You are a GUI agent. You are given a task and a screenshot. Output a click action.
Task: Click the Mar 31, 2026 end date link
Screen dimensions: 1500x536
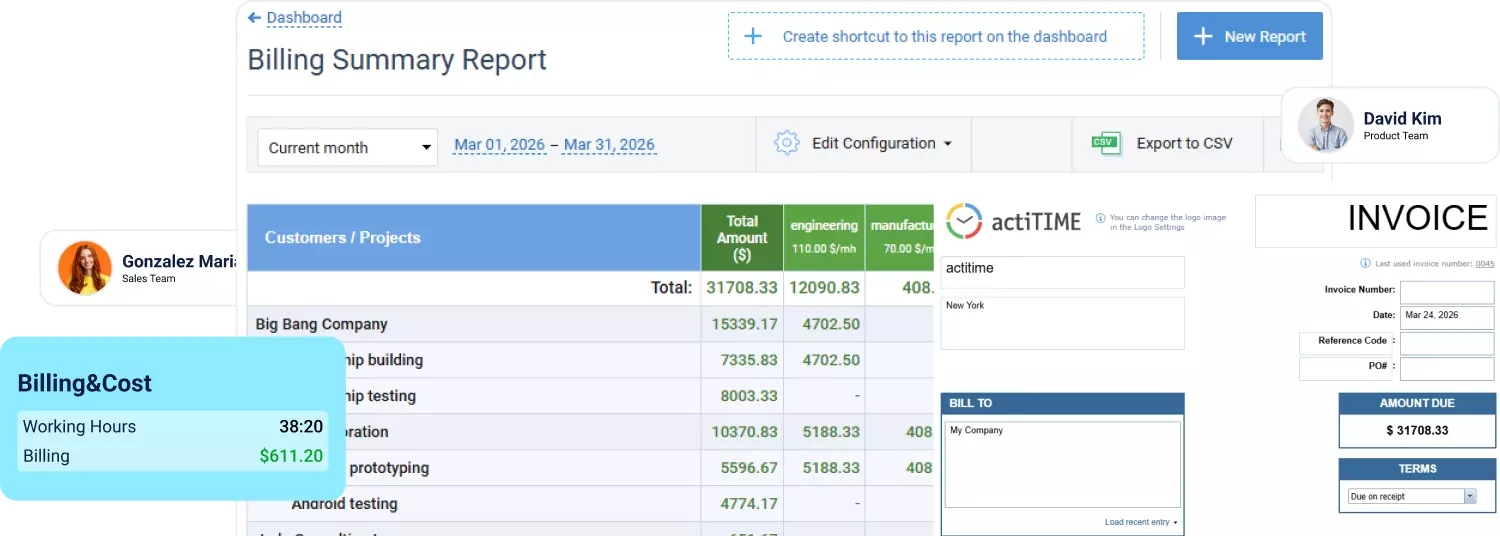(609, 145)
